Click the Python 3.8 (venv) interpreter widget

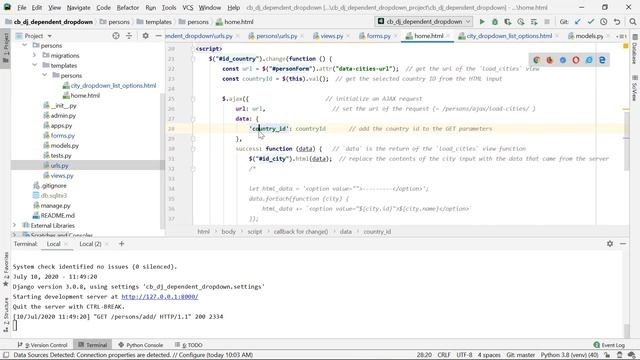pyautogui.click(x=569, y=355)
